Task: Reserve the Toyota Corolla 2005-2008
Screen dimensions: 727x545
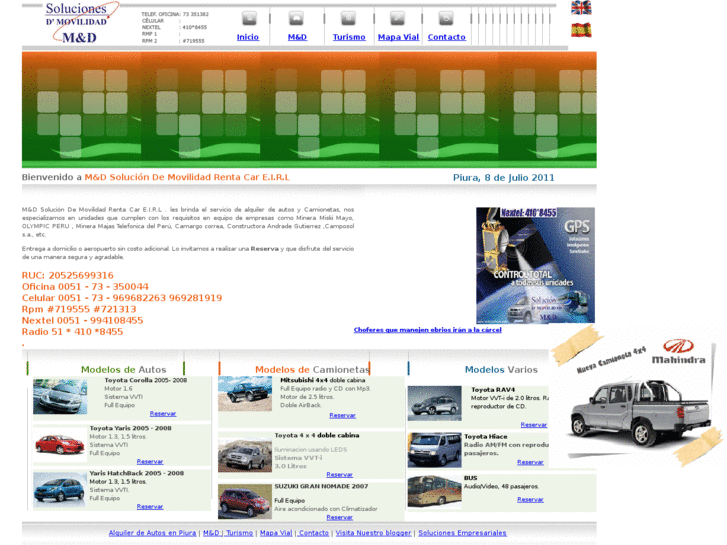Action: (x=163, y=414)
